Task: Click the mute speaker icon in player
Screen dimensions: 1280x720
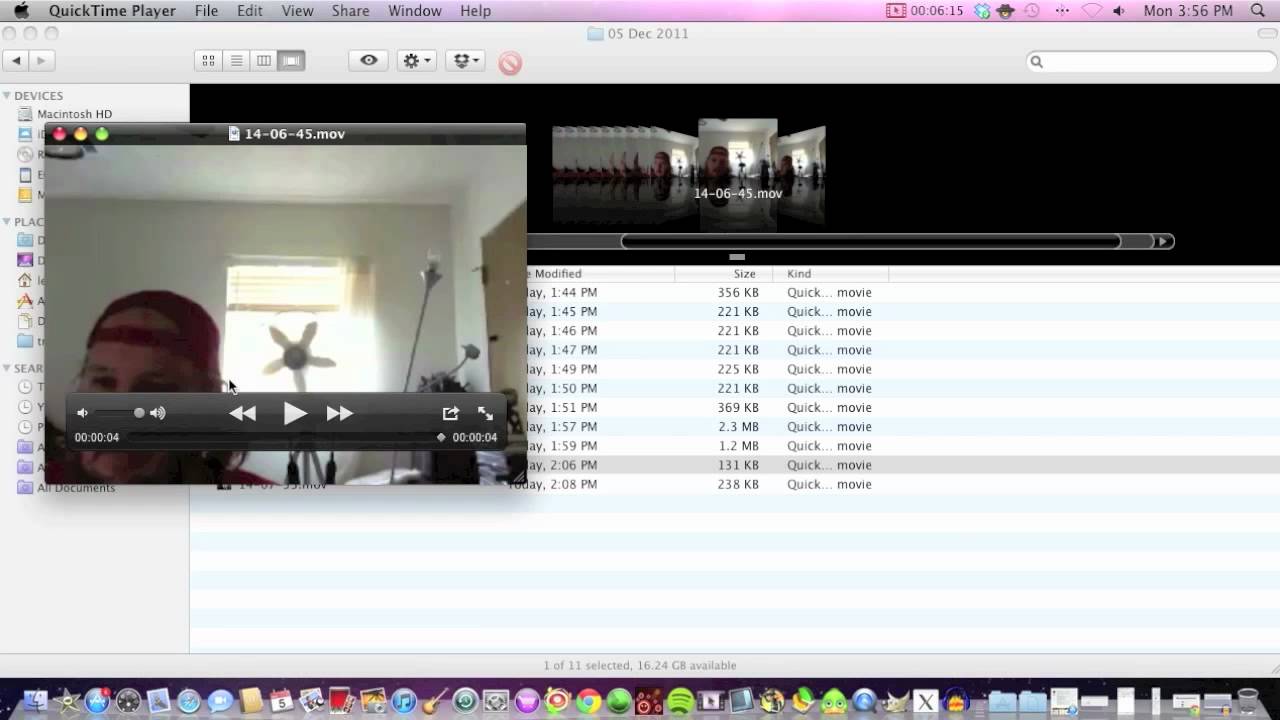Action: [82, 413]
